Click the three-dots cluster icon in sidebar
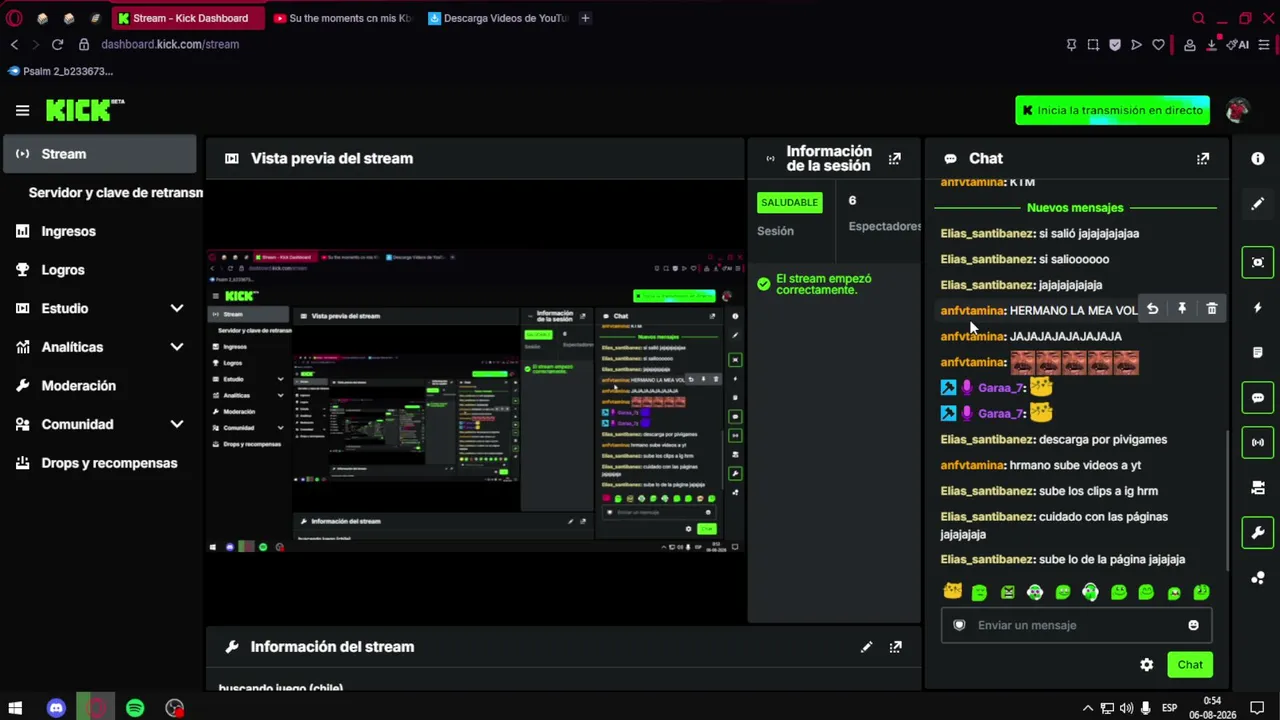Viewport: 1280px width, 720px height. 1258,578
